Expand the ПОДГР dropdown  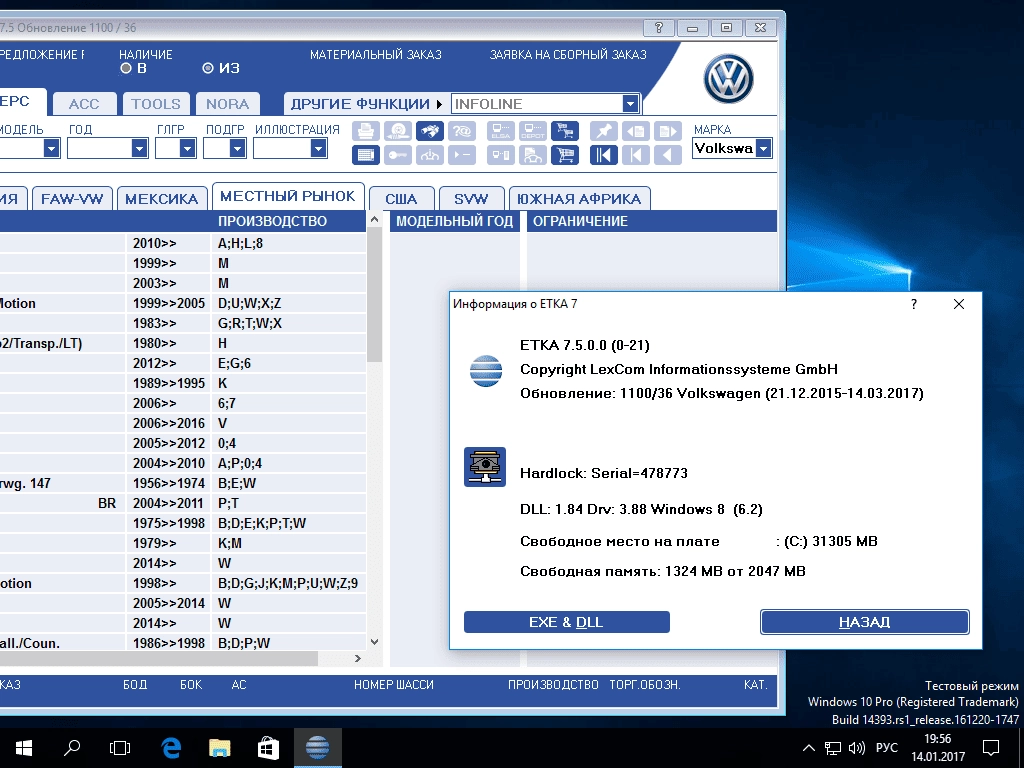[237, 149]
